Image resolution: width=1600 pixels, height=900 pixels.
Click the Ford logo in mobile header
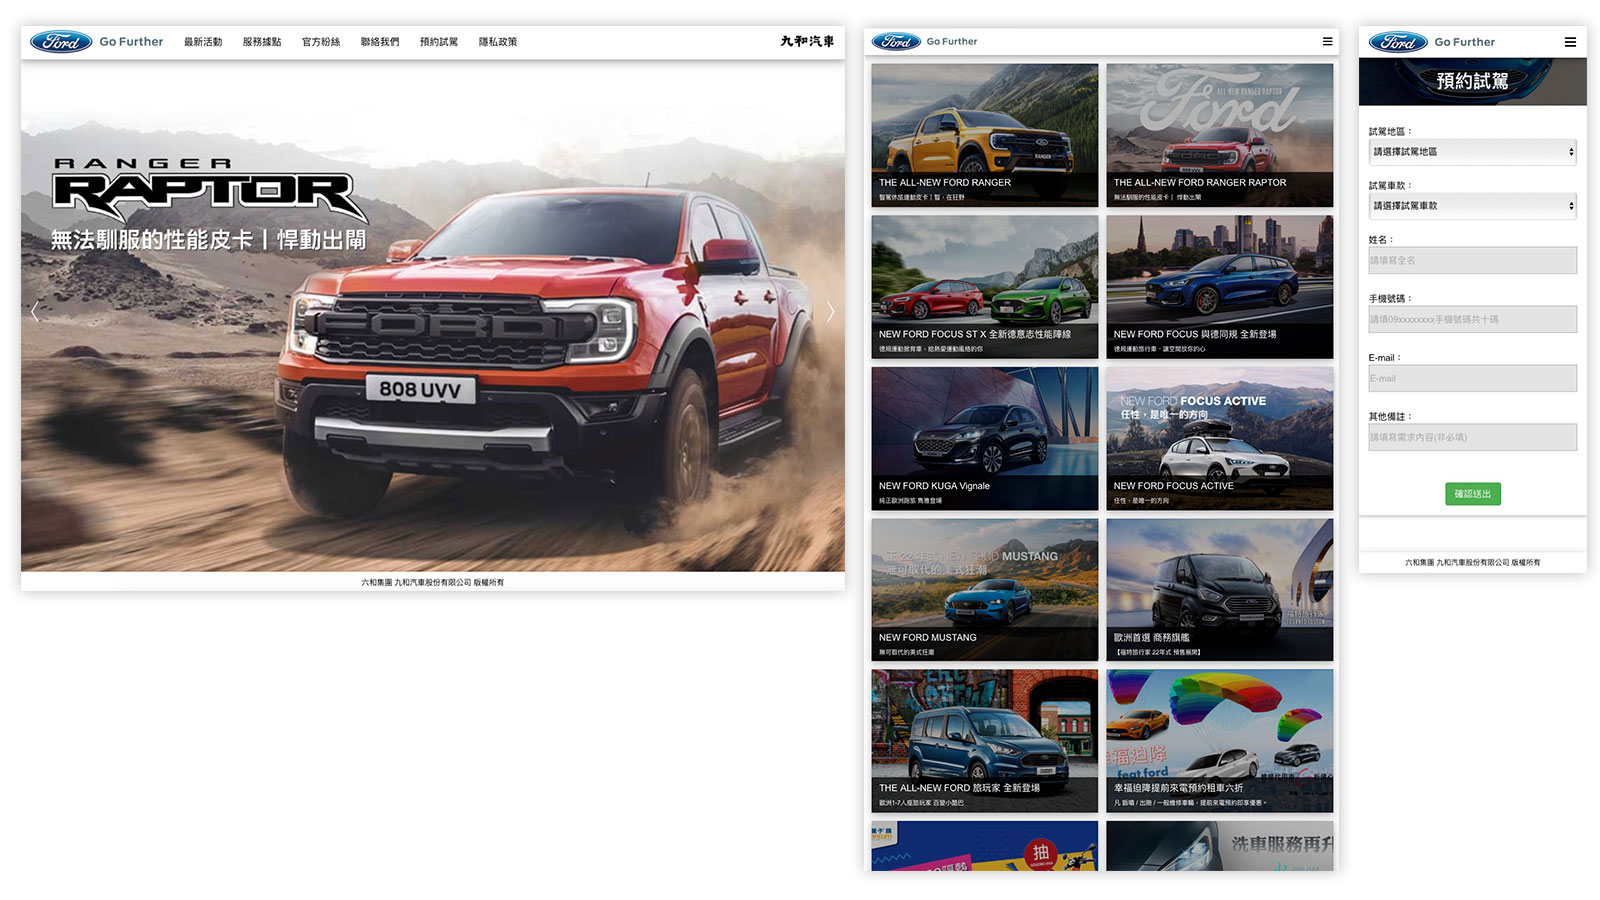coord(1398,42)
